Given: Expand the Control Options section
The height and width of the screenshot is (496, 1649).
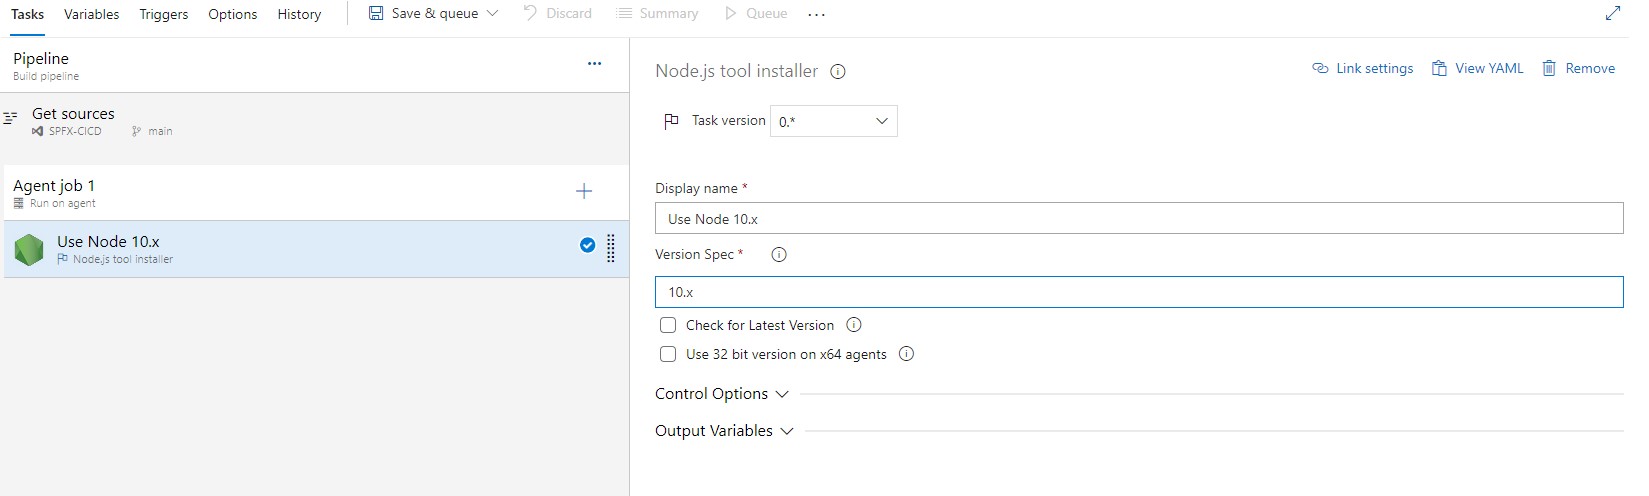Looking at the screenshot, I should (721, 394).
